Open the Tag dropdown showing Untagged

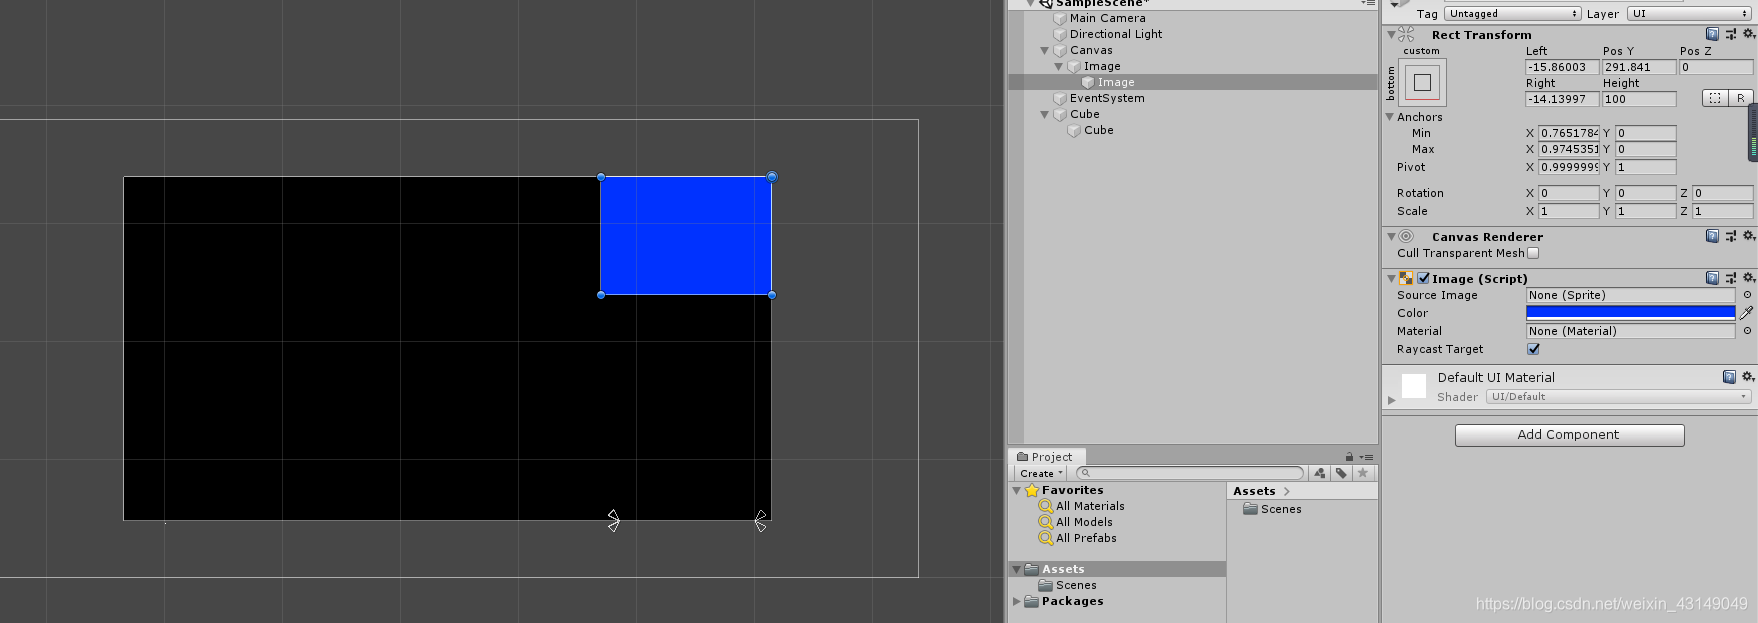pos(1512,13)
